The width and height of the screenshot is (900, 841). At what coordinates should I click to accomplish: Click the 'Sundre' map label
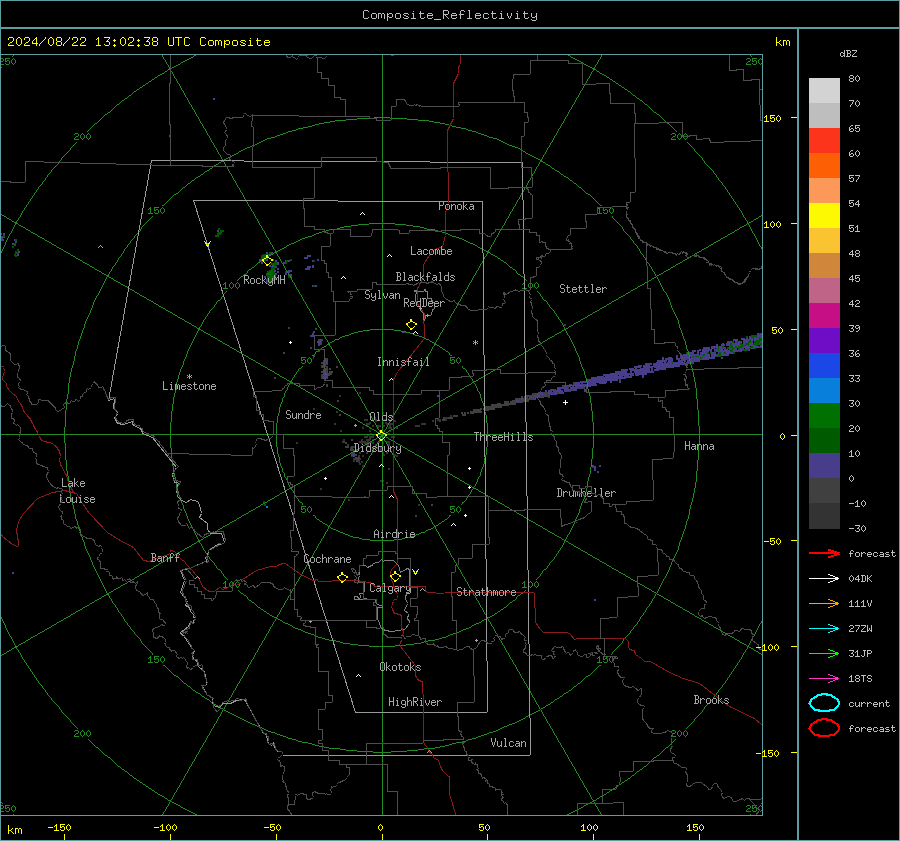[303, 414]
